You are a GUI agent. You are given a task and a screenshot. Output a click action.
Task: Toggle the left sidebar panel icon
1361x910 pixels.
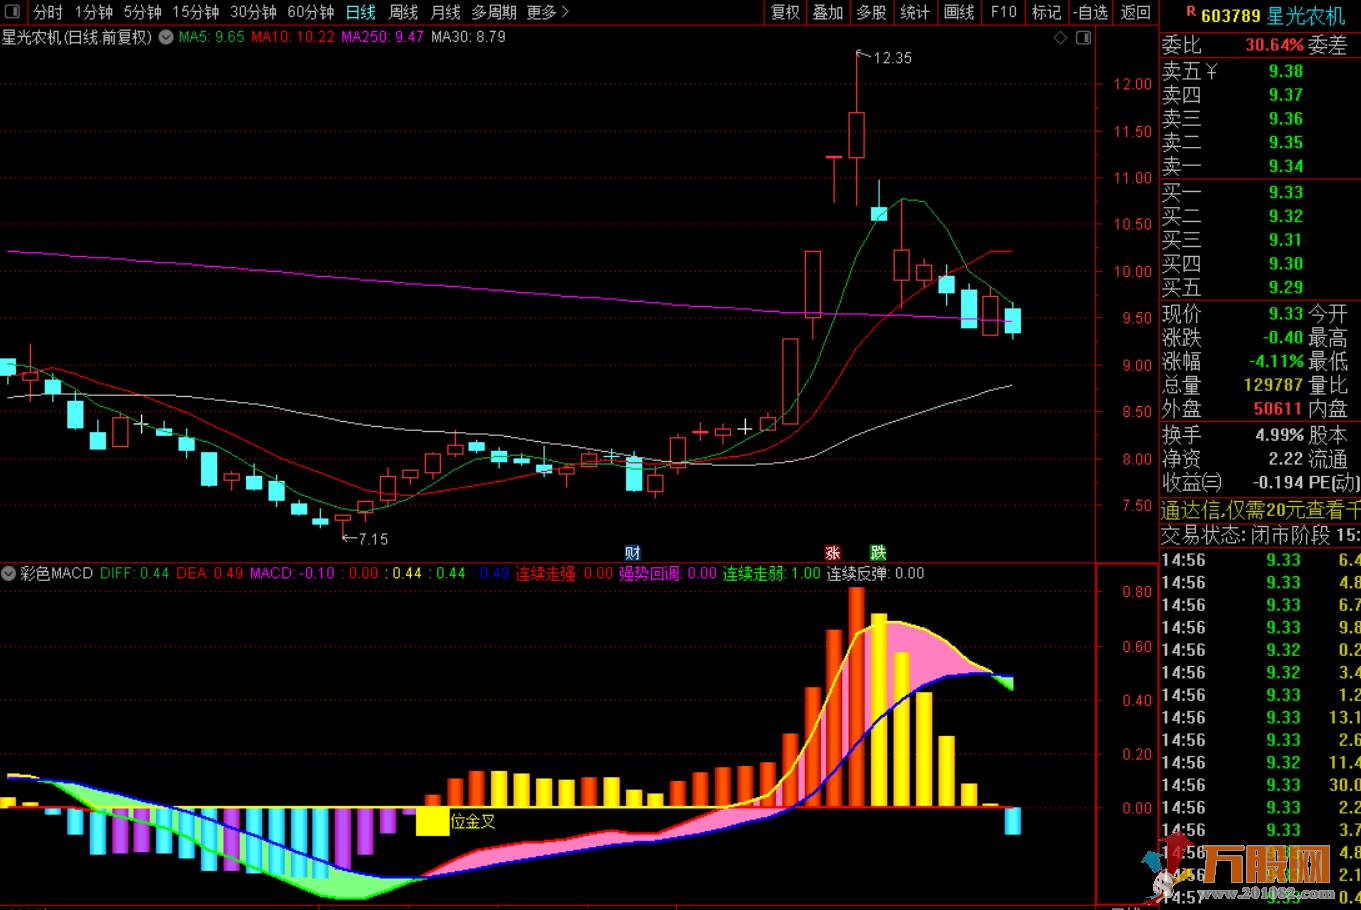pyautogui.click(x=13, y=12)
